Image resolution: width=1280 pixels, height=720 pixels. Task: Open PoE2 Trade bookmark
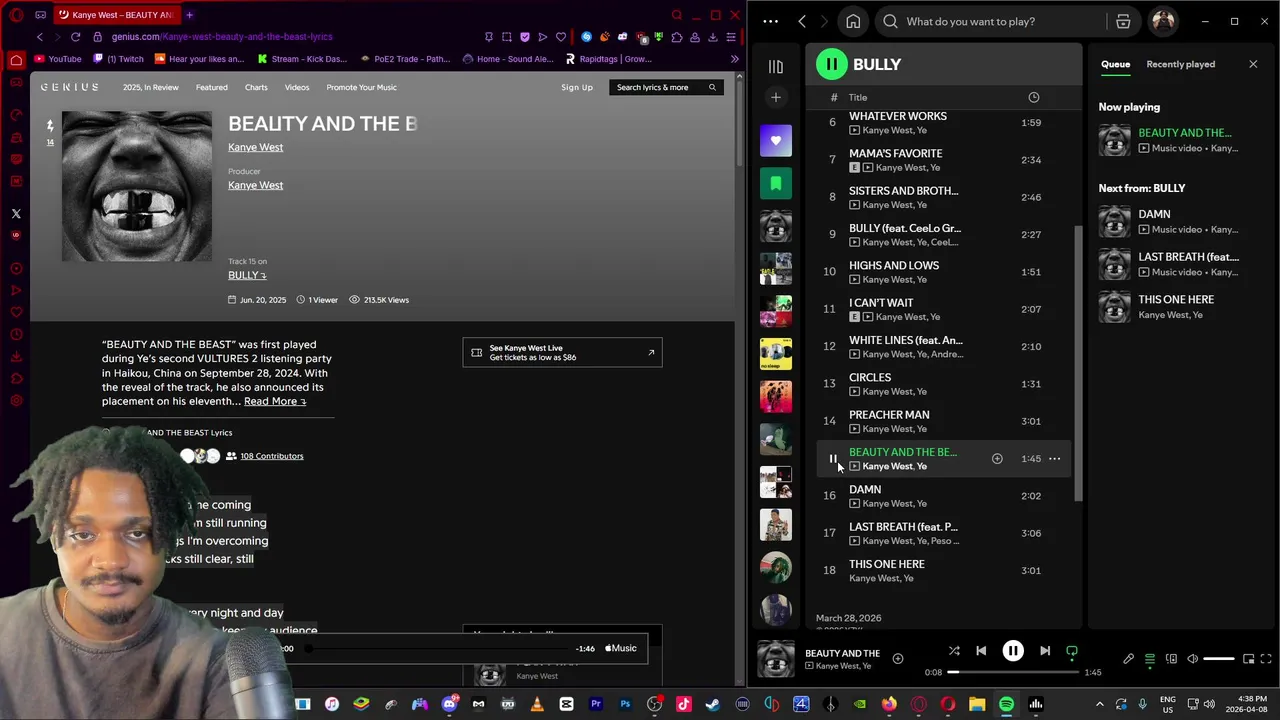pos(405,59)
